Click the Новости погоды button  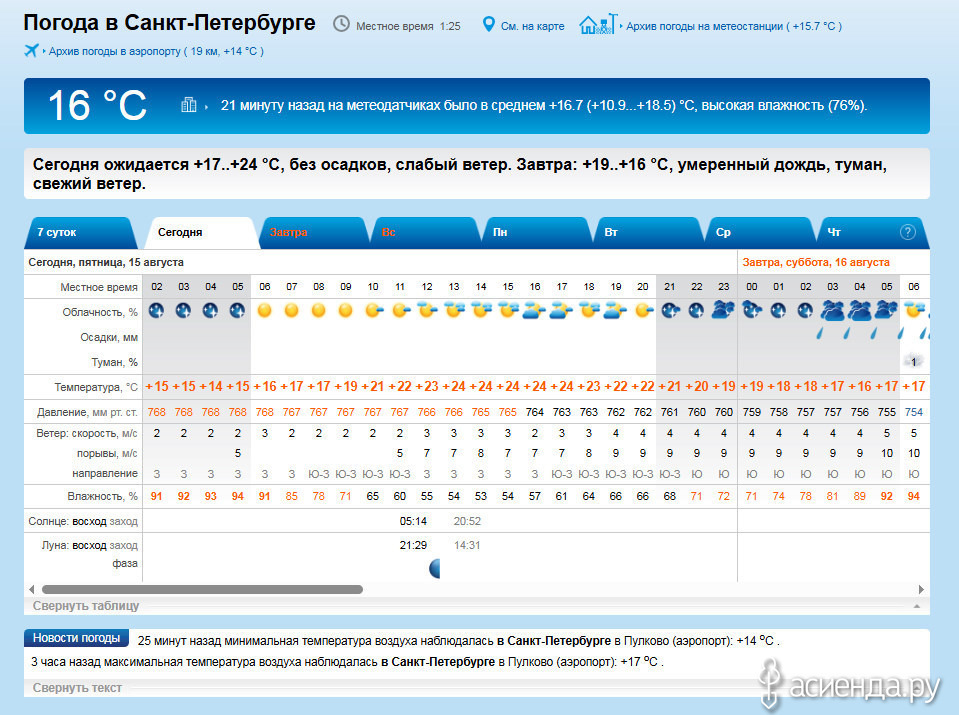(x=76, y=638)
